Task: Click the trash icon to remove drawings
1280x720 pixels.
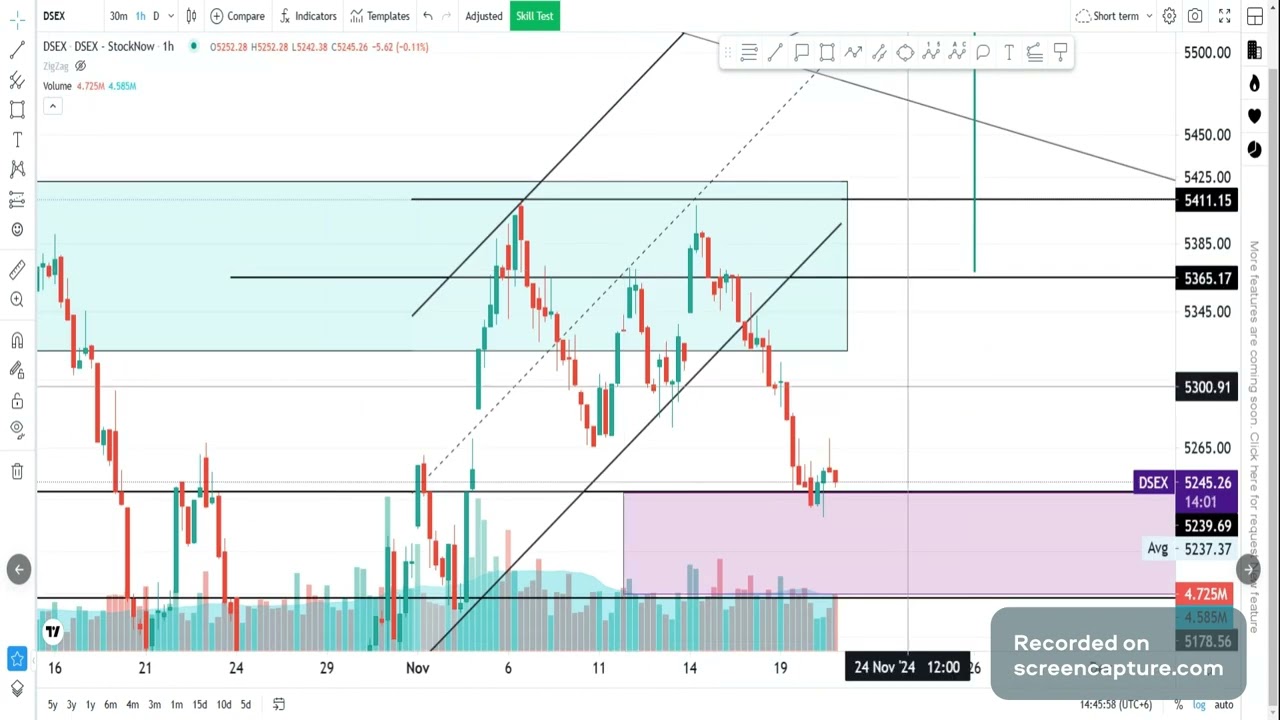Action: 17,471
